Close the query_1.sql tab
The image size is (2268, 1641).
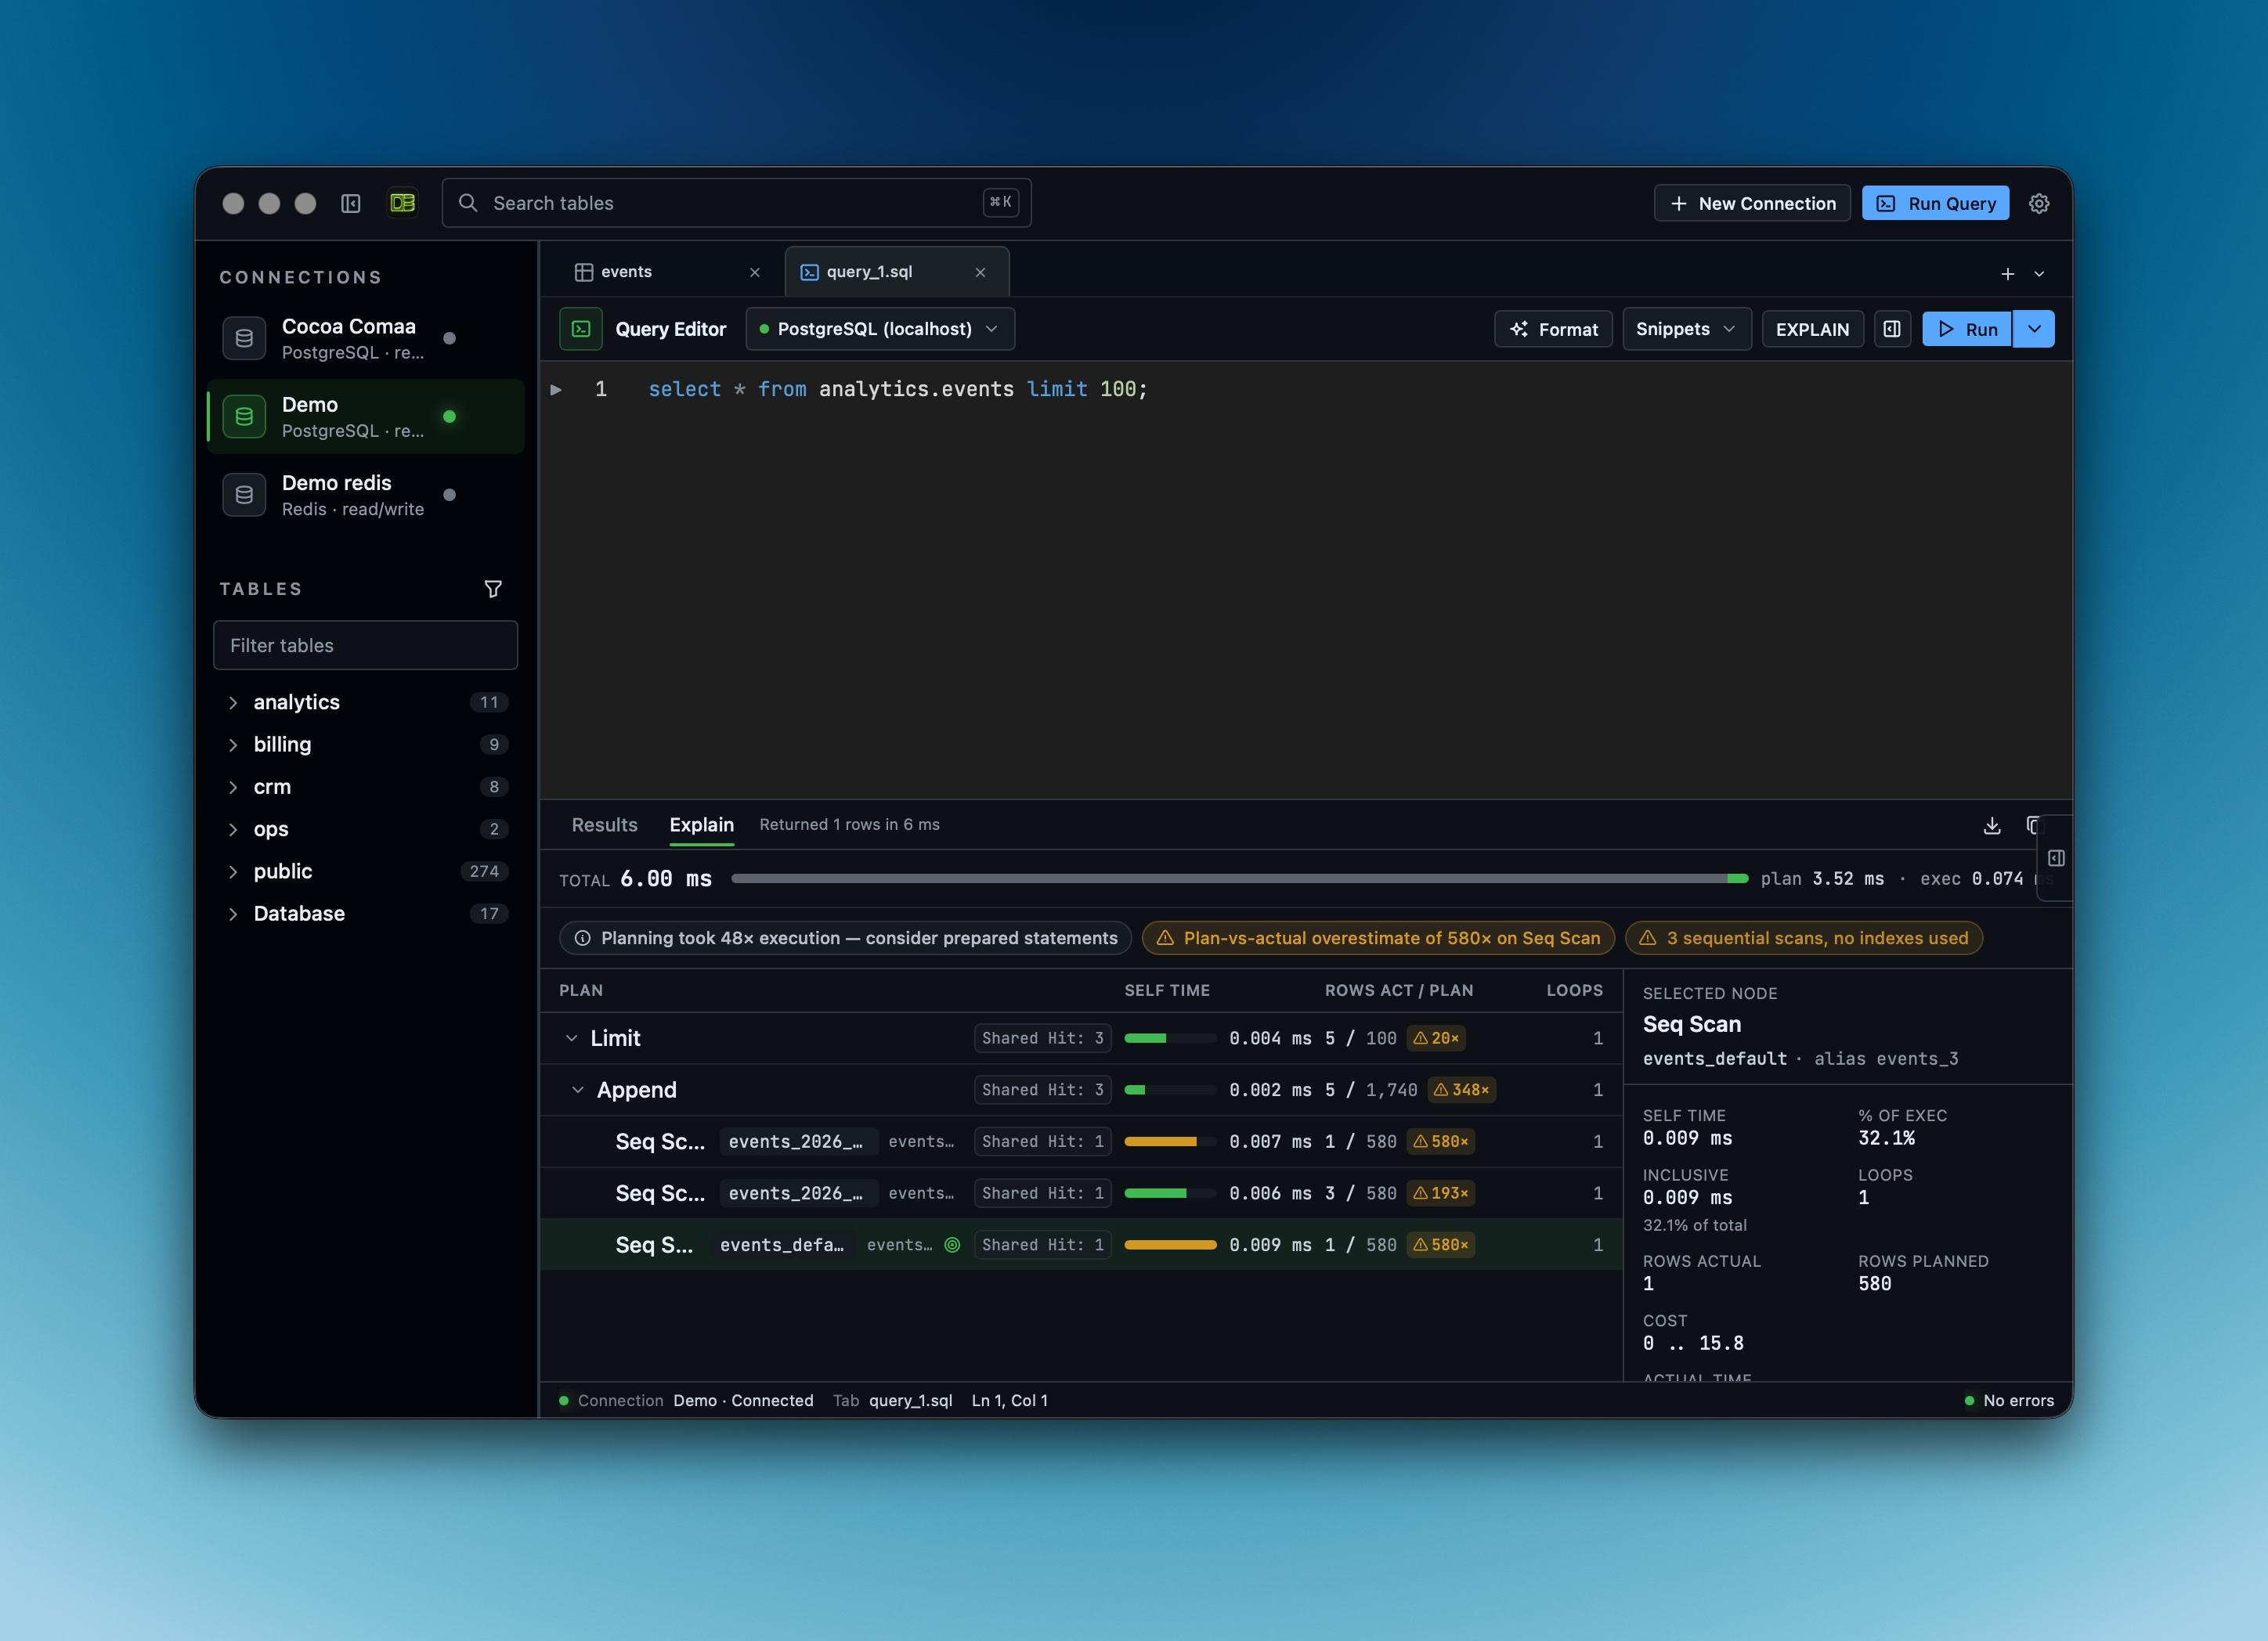980,272
